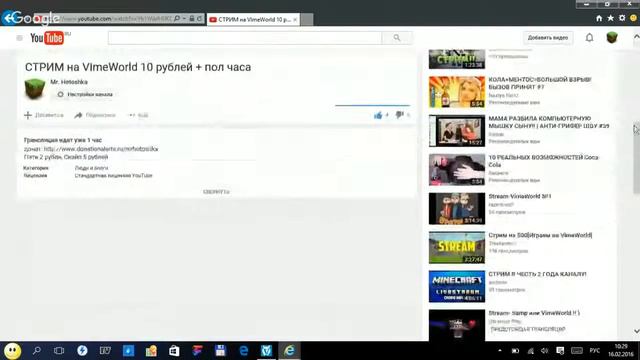This screenshot has height=360, width=640.
Task: Click the Internet Explorer back arrow button
Action: 8,18
